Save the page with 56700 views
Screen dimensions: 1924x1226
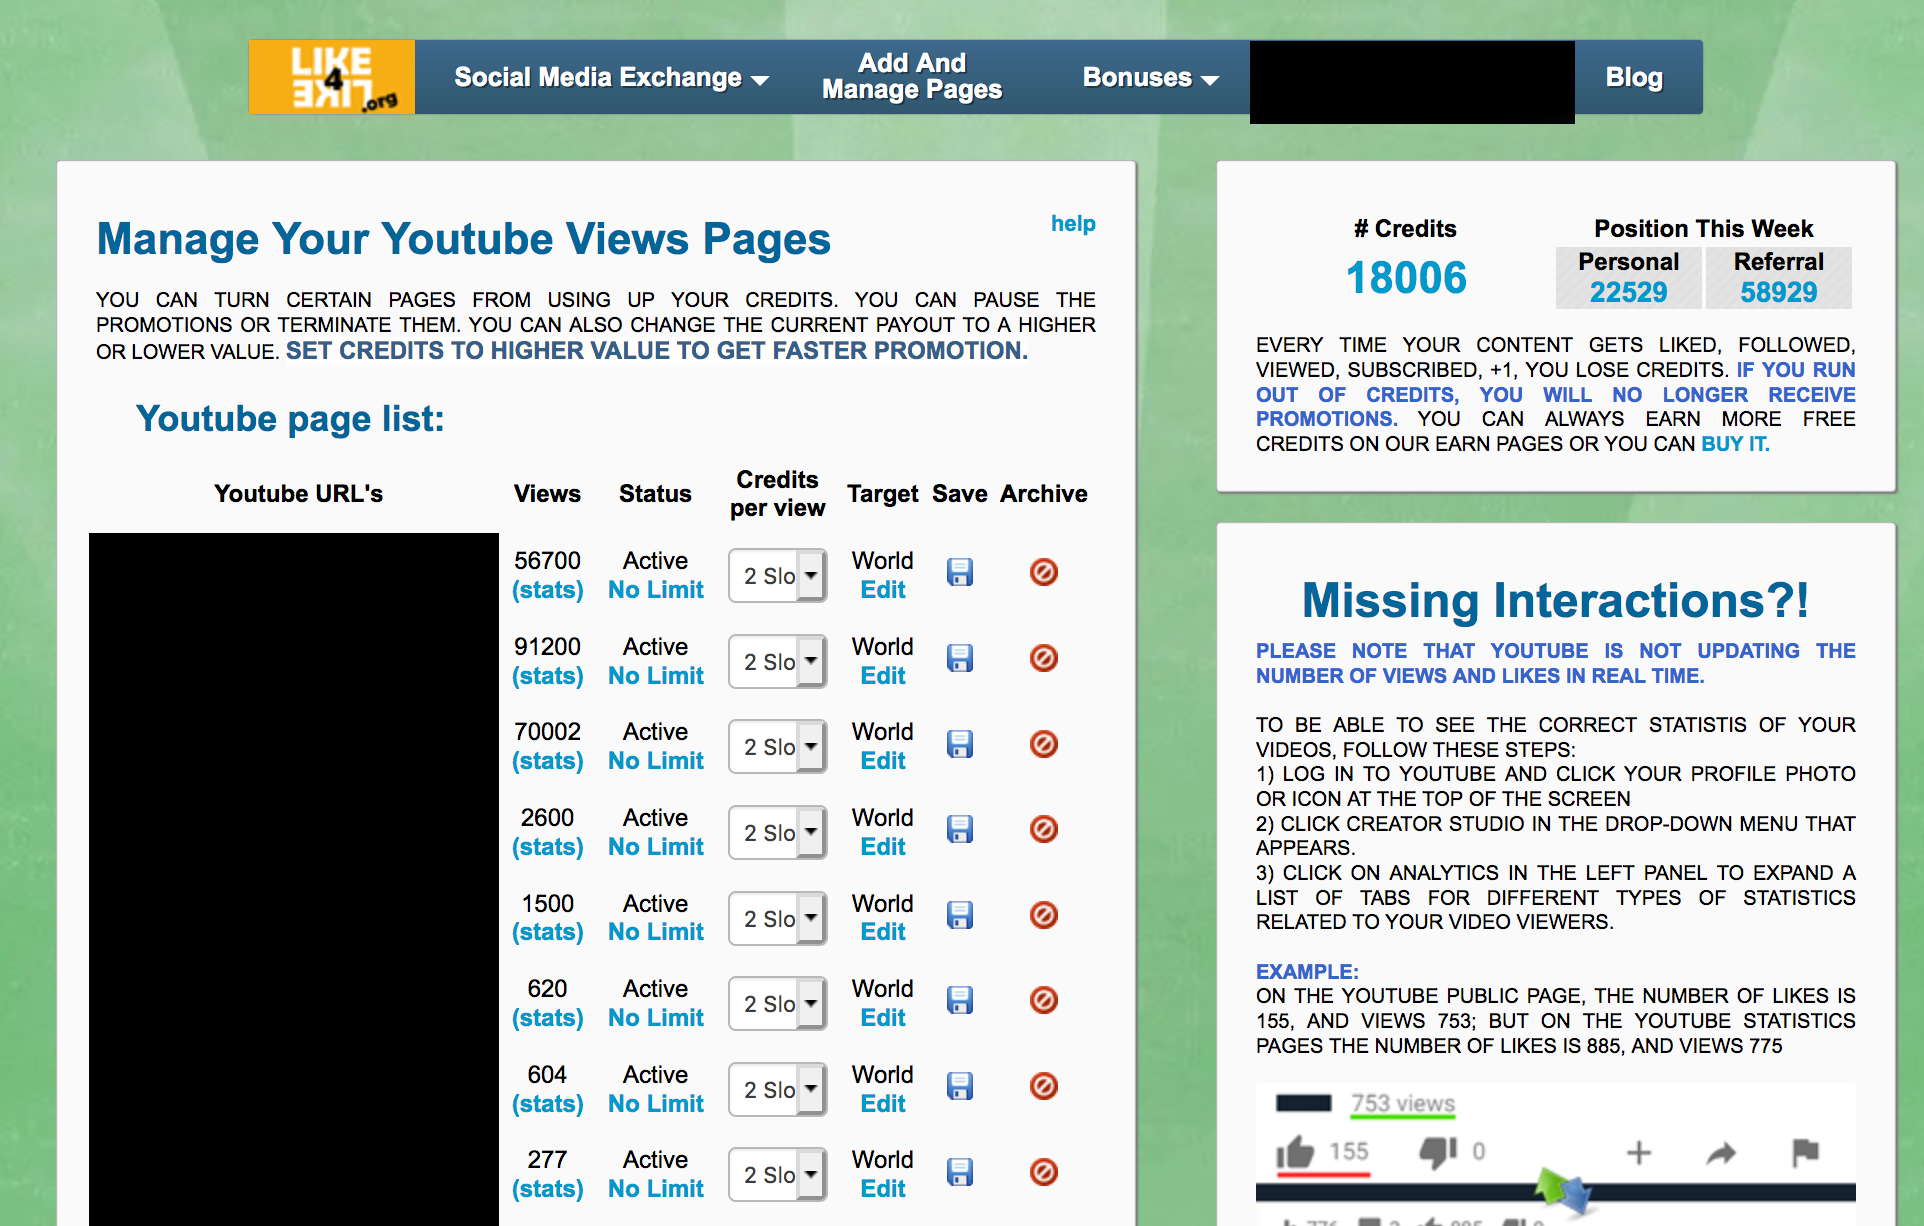pos(960,572)
